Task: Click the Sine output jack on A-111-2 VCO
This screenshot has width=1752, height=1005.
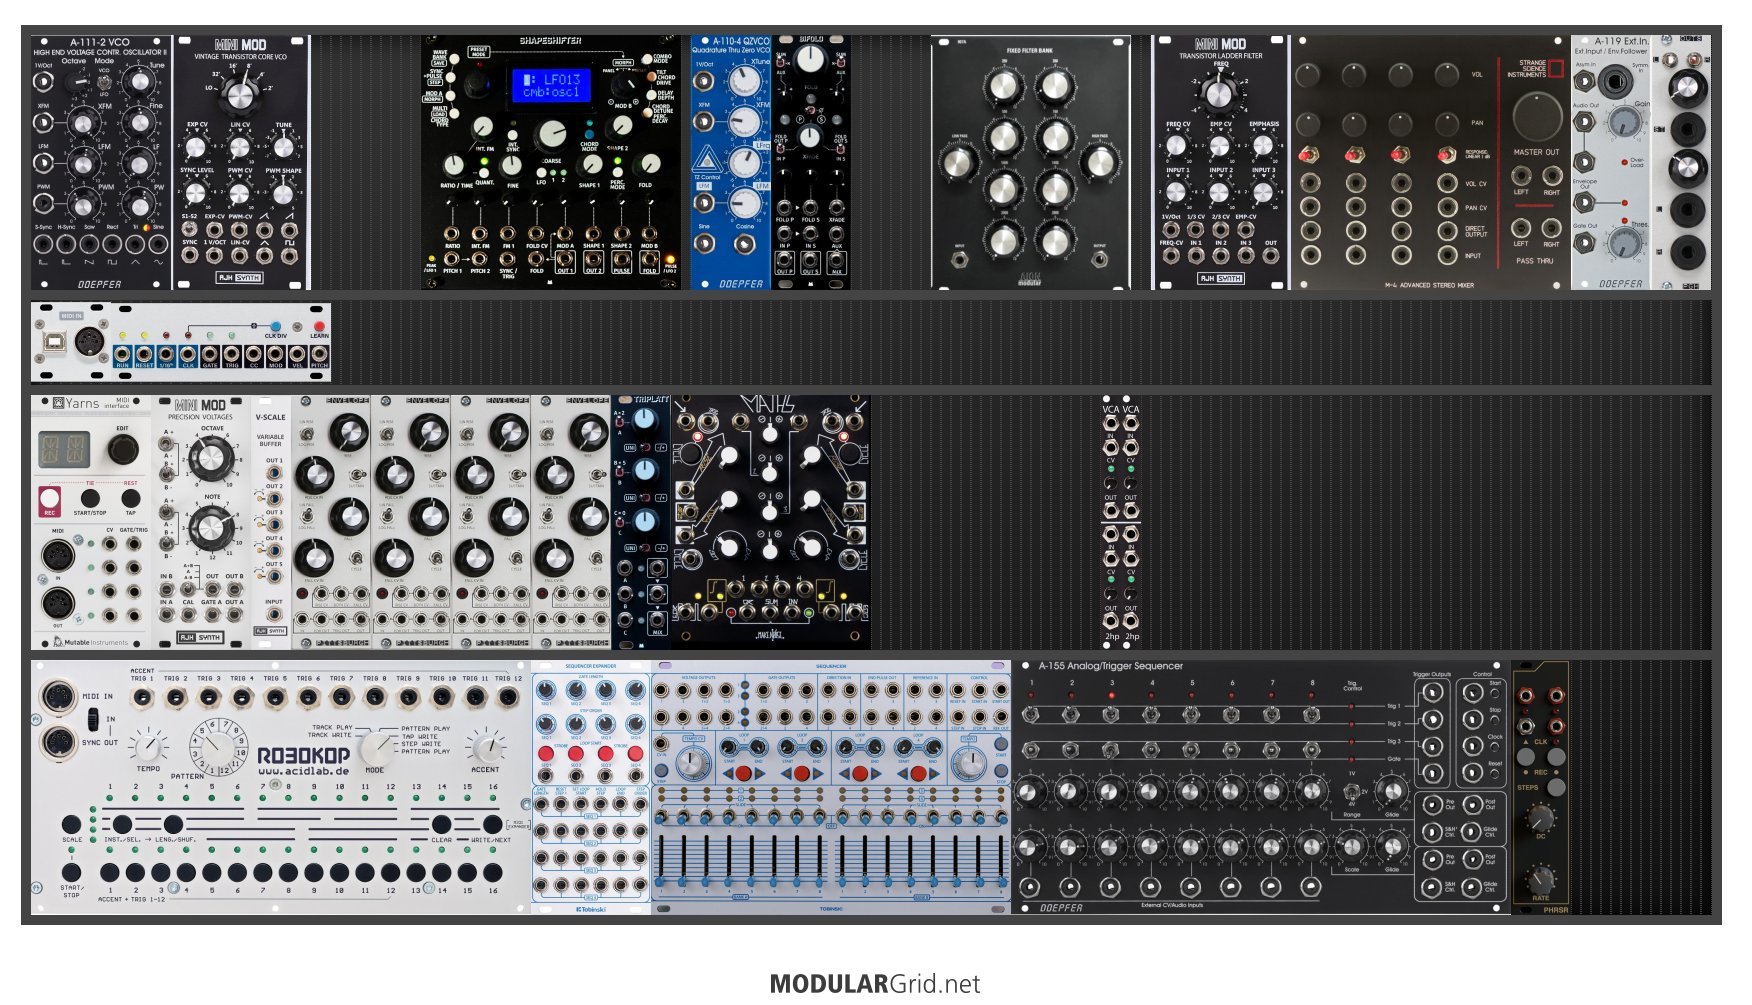Action: 158,246
